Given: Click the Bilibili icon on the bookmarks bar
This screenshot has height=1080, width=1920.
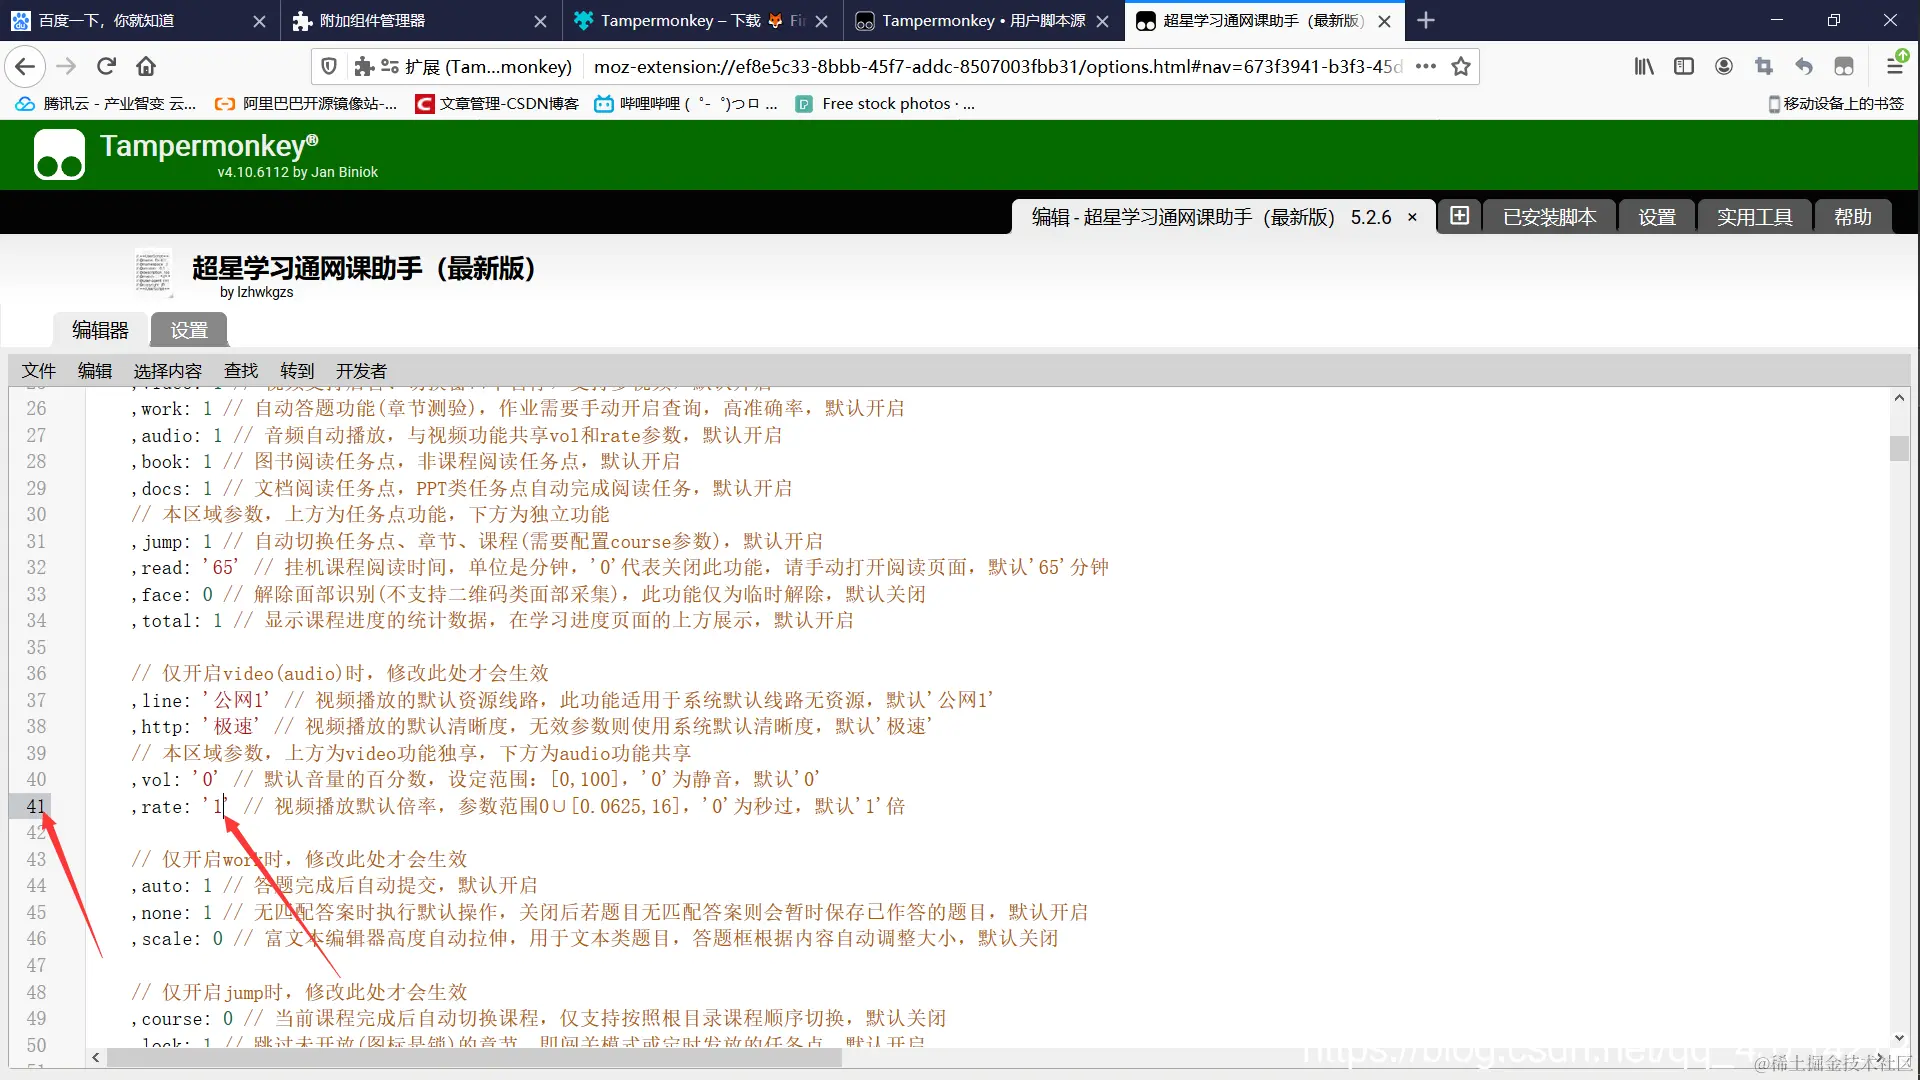Looking at the screenshot, I should click(604, 103).
